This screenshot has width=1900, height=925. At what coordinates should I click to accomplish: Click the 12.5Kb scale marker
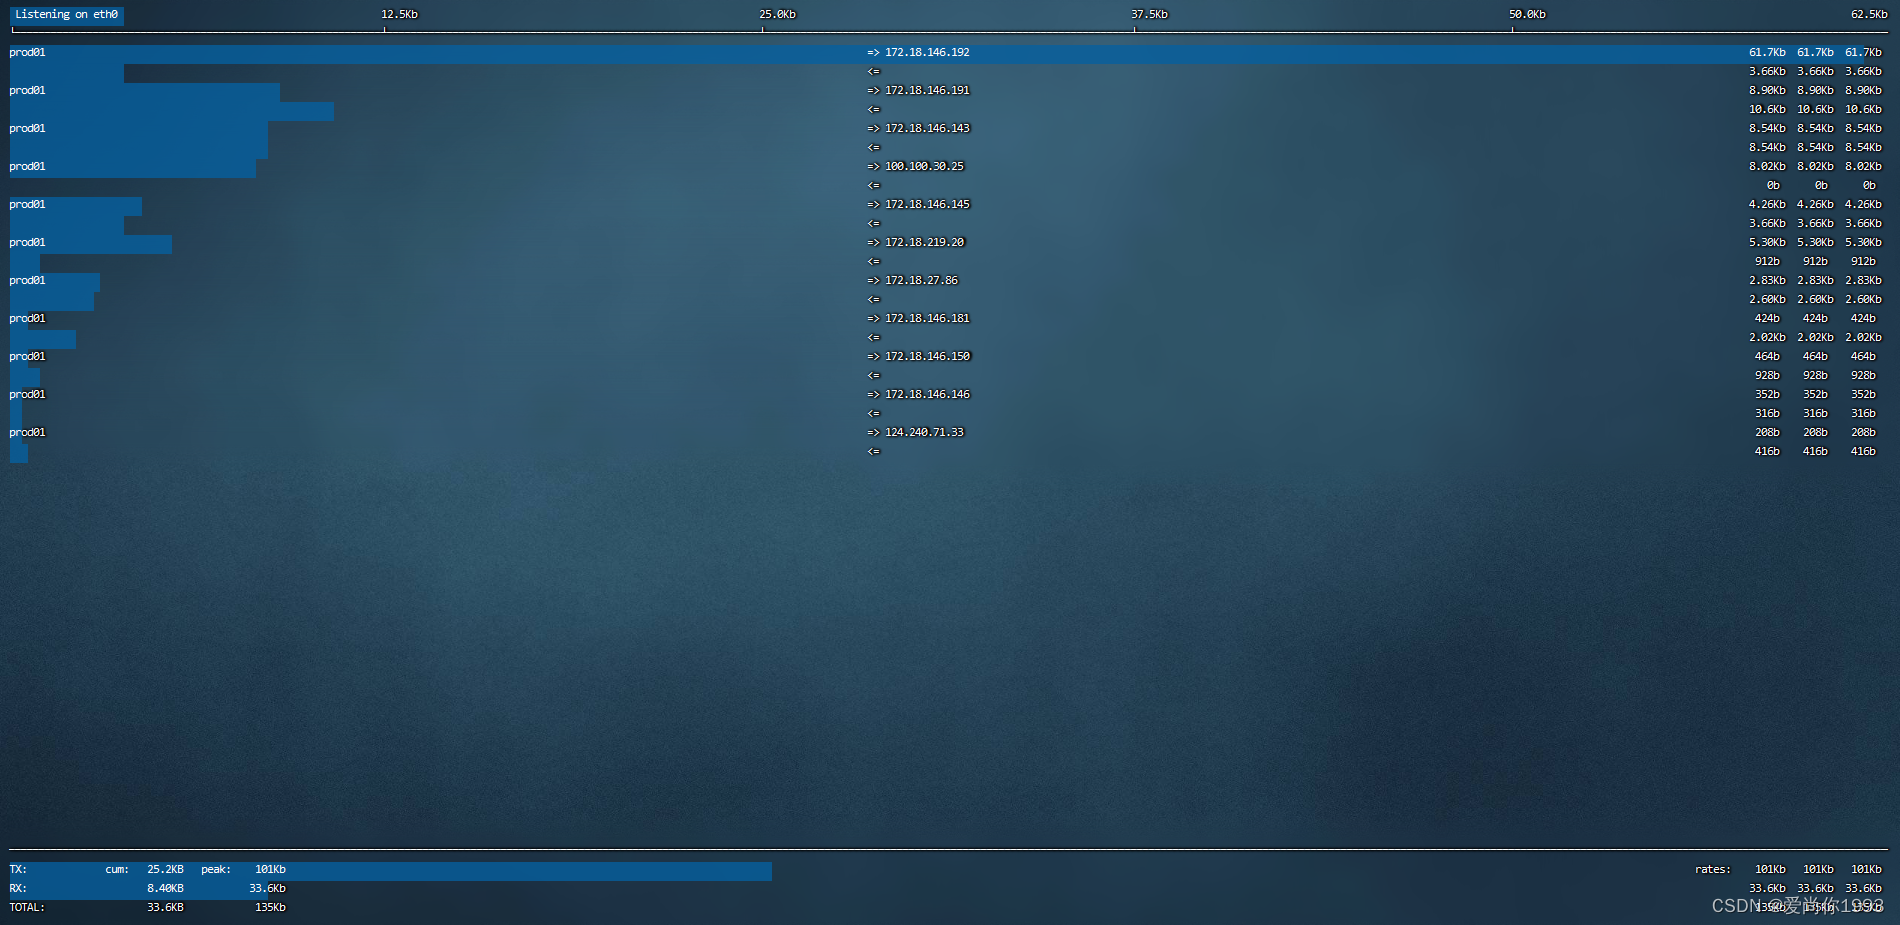[x=399, y=15]
